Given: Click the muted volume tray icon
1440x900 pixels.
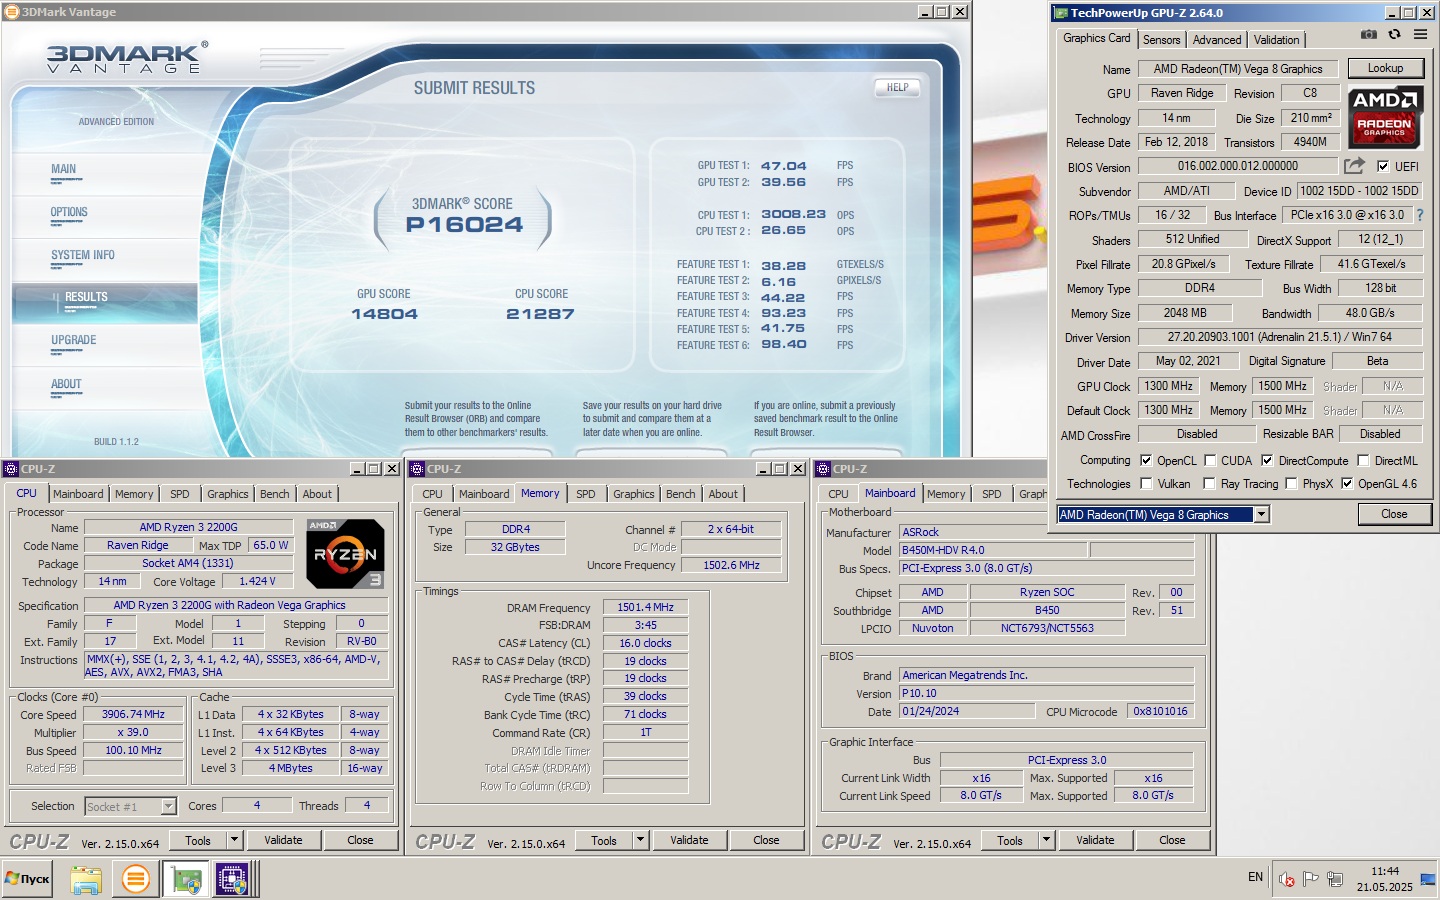Looking at the screenshot, I should click(x=1286, y=880).
